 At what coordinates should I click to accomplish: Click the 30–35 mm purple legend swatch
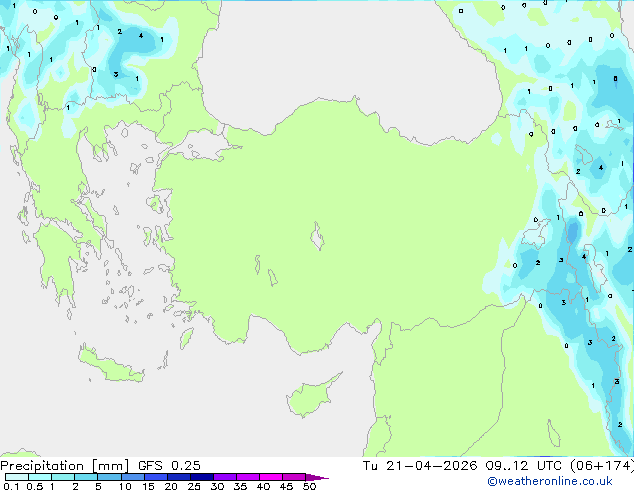[225, 477]
